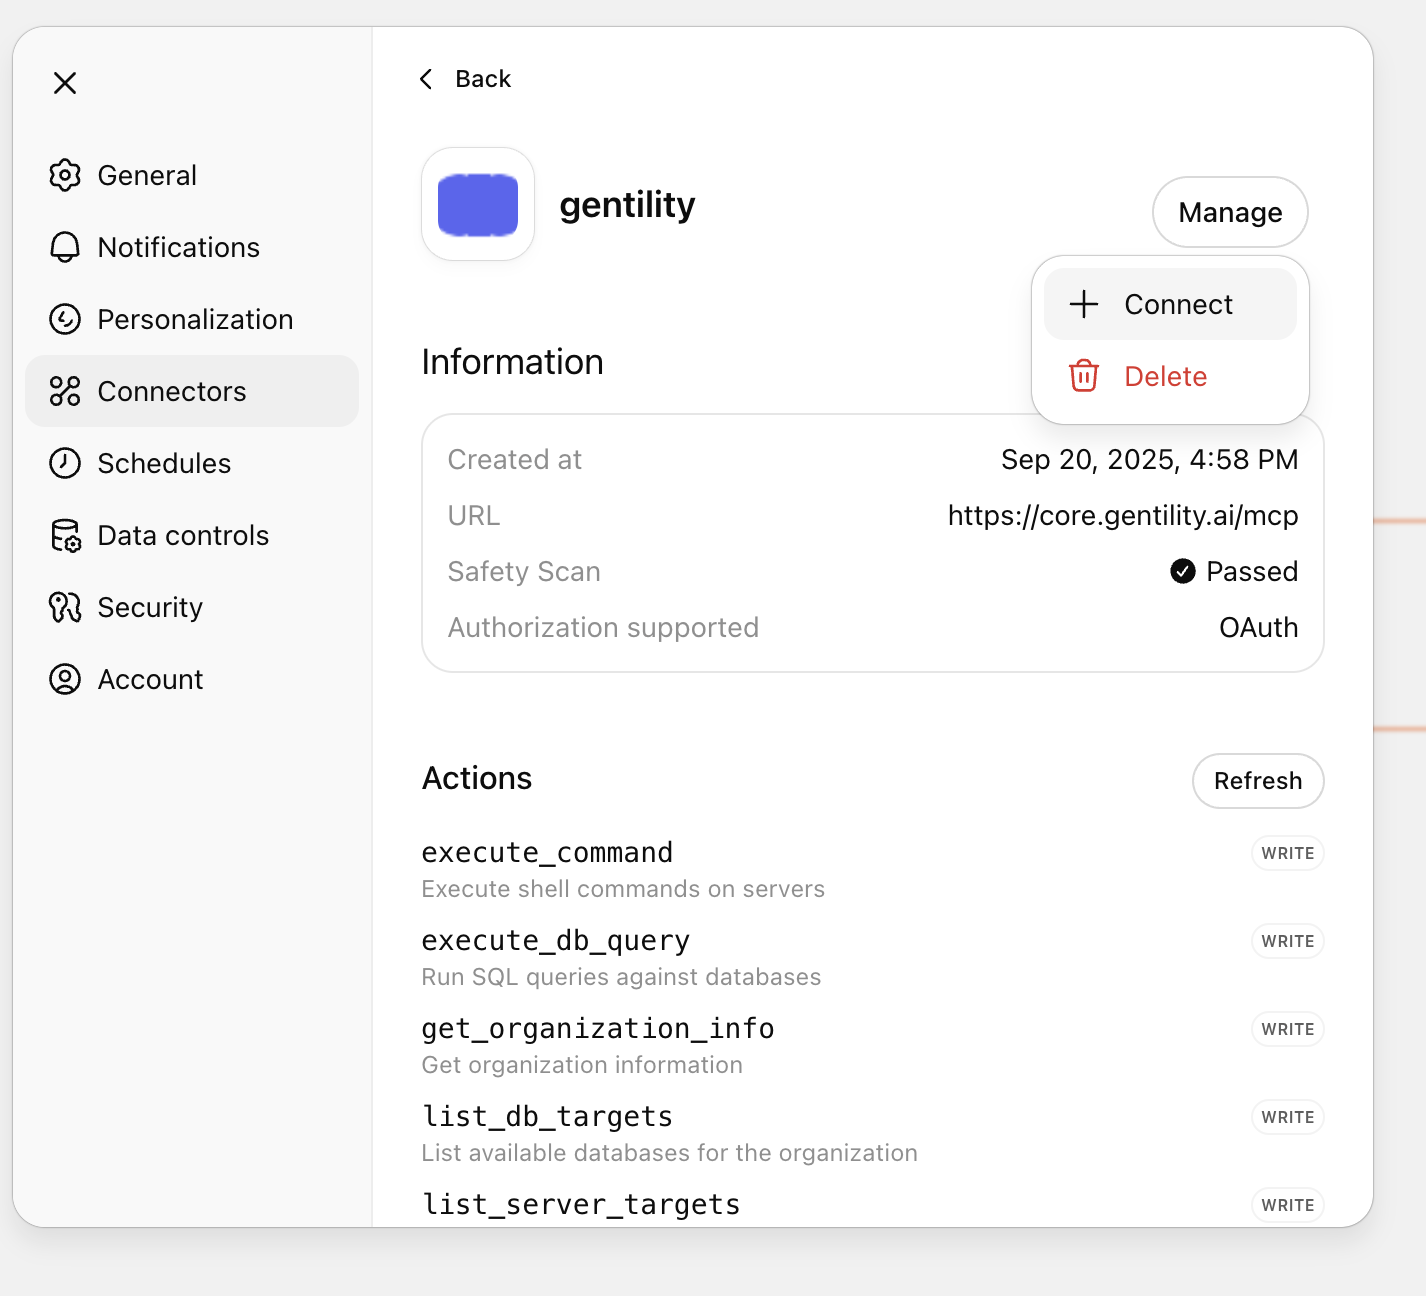Click the gentility connector logo thumbnail
Screen dimensions: 1426x1296
tap(478, 205)
